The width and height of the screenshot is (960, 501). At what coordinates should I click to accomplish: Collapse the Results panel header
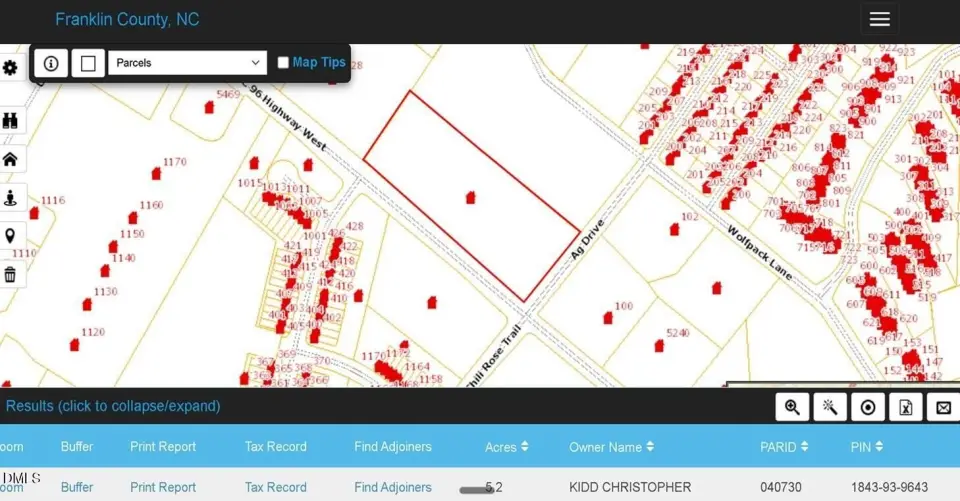coord(113,406)
